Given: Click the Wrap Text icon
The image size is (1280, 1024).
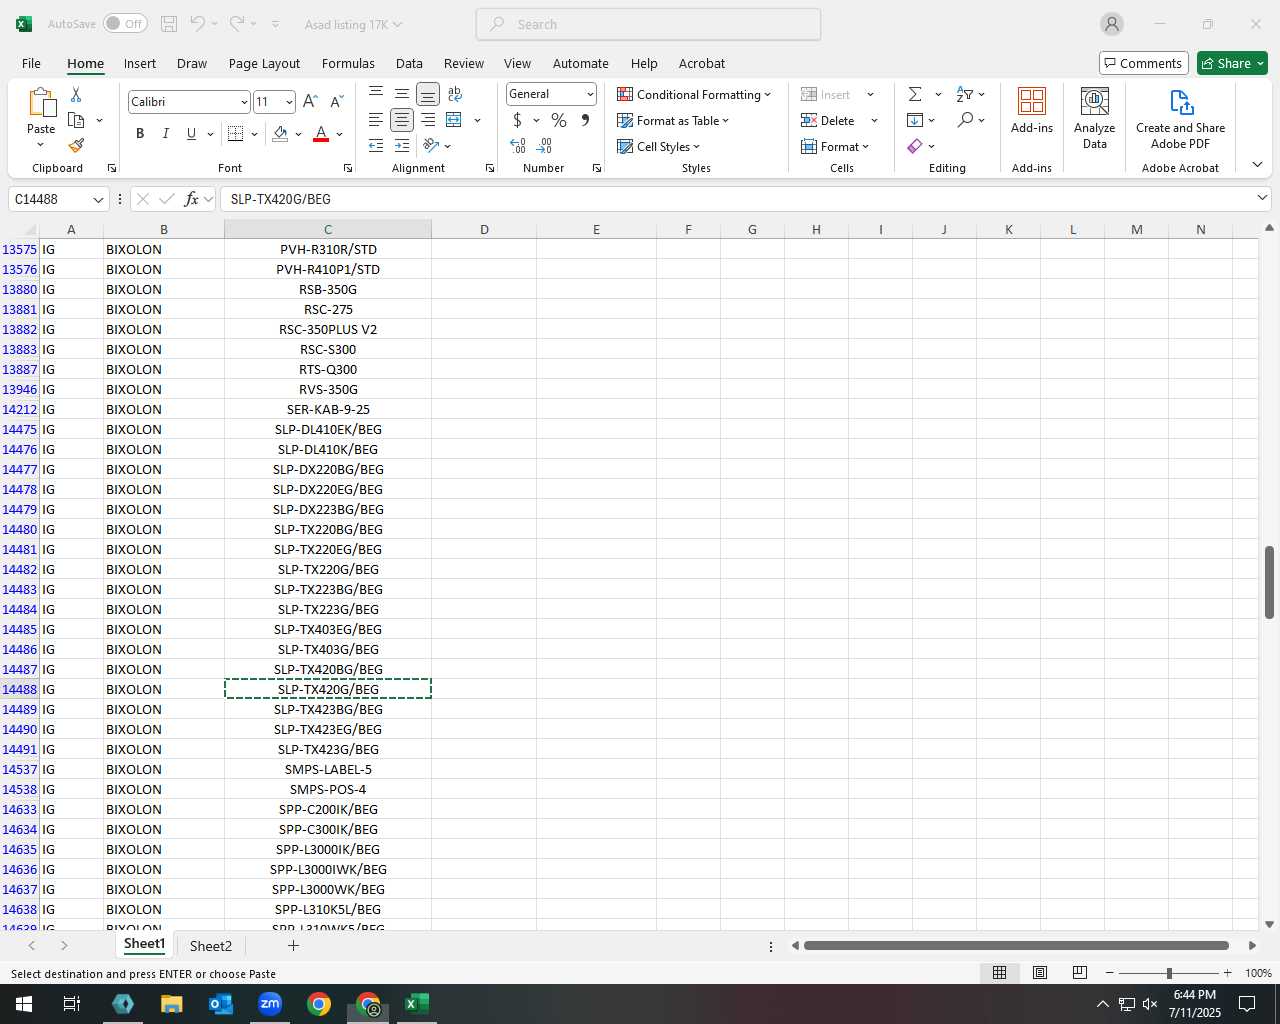Looking at the screenshot, I should pos(455,94).
